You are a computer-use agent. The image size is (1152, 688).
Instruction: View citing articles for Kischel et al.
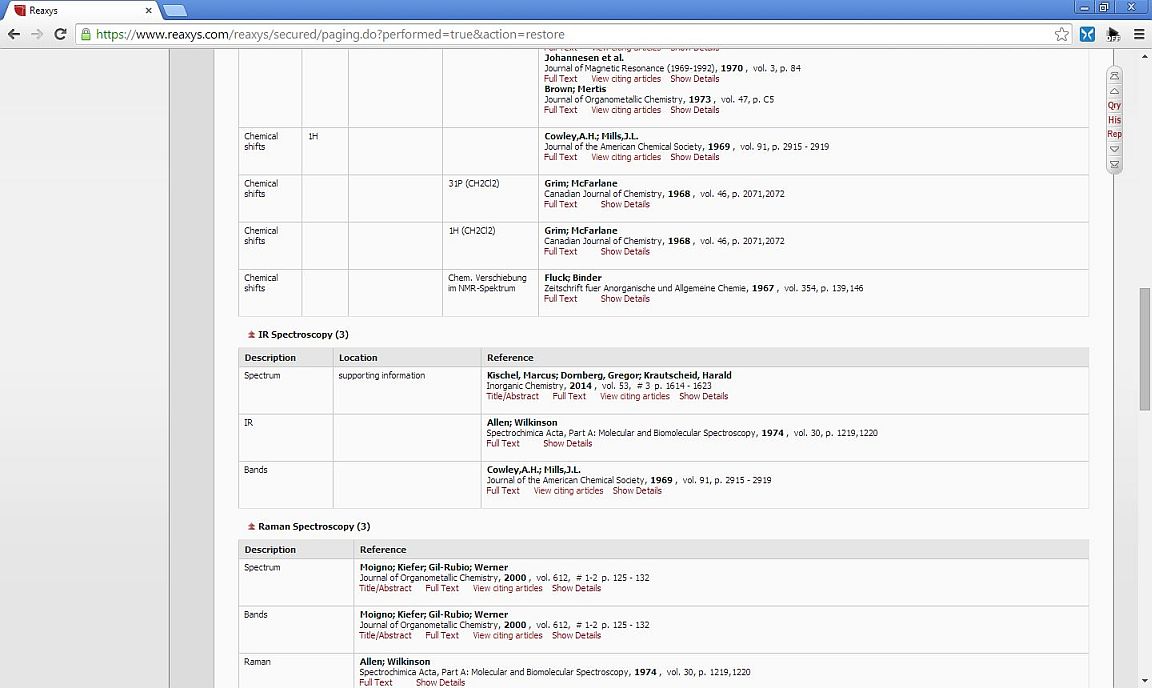tap(635, 396)
